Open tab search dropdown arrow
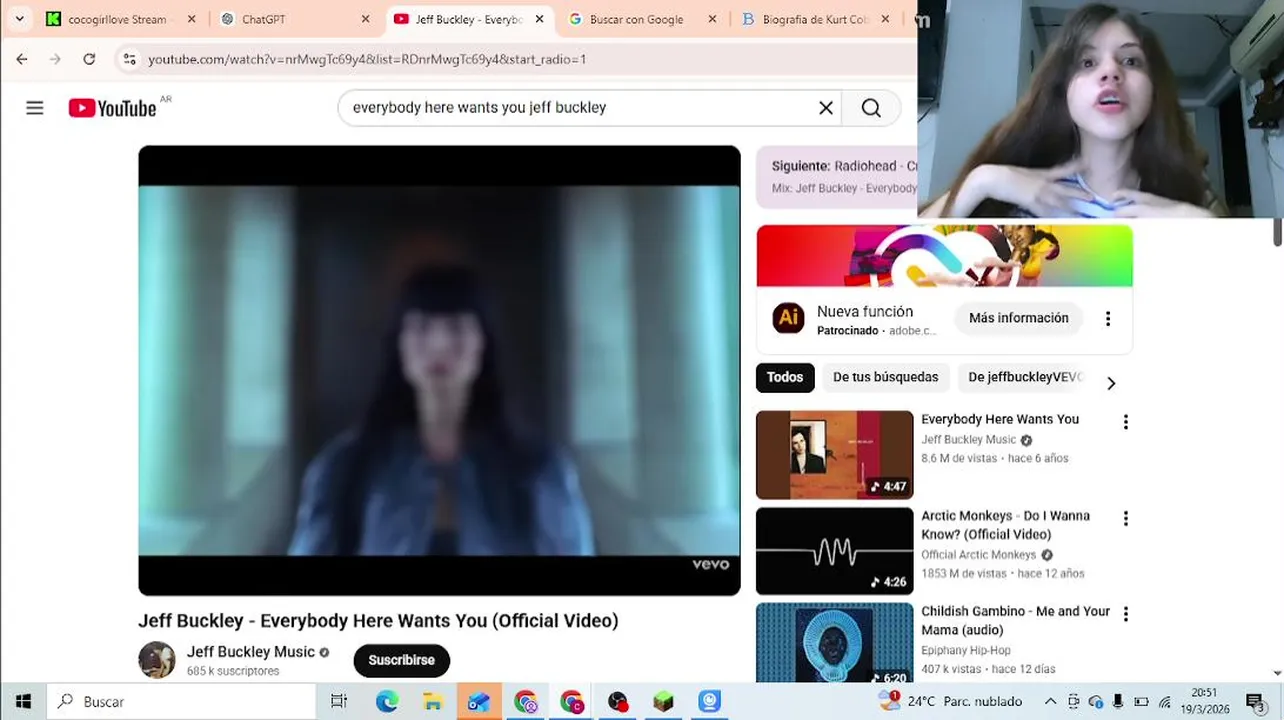1284x720 pixels. point(19,19)
